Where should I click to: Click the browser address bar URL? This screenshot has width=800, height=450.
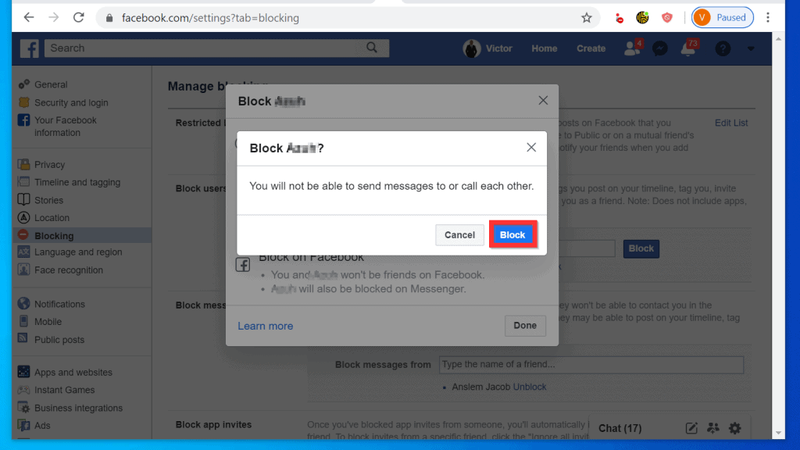(x=210, y=18)
